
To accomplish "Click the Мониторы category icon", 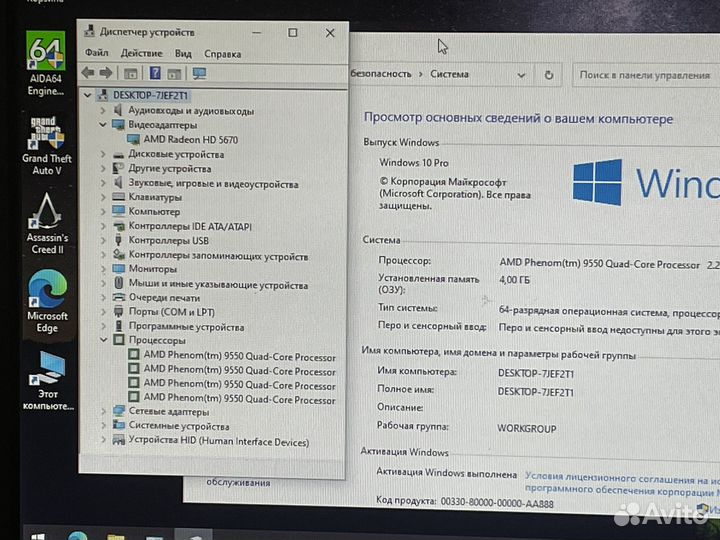I will coord(118,268).
